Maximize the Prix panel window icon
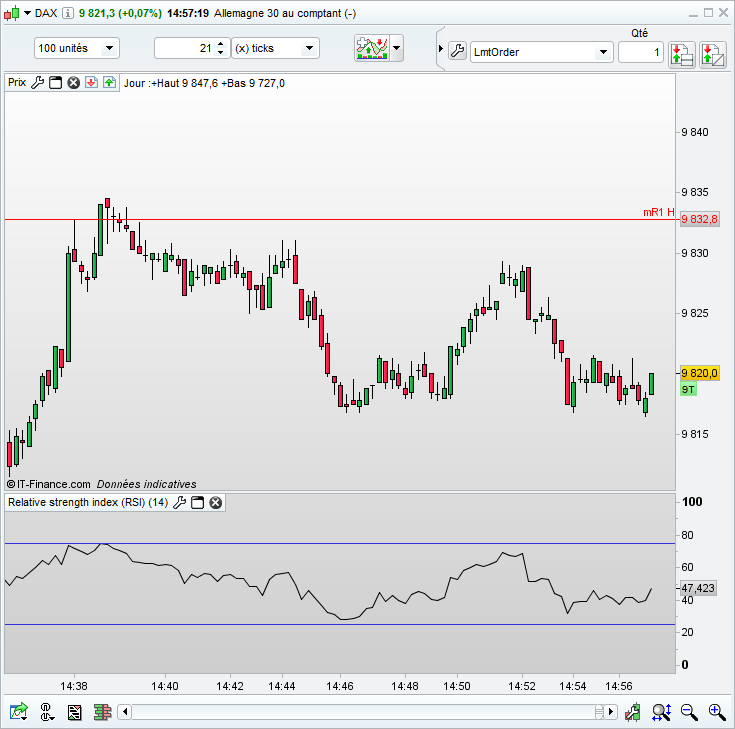 pos(56,83)
